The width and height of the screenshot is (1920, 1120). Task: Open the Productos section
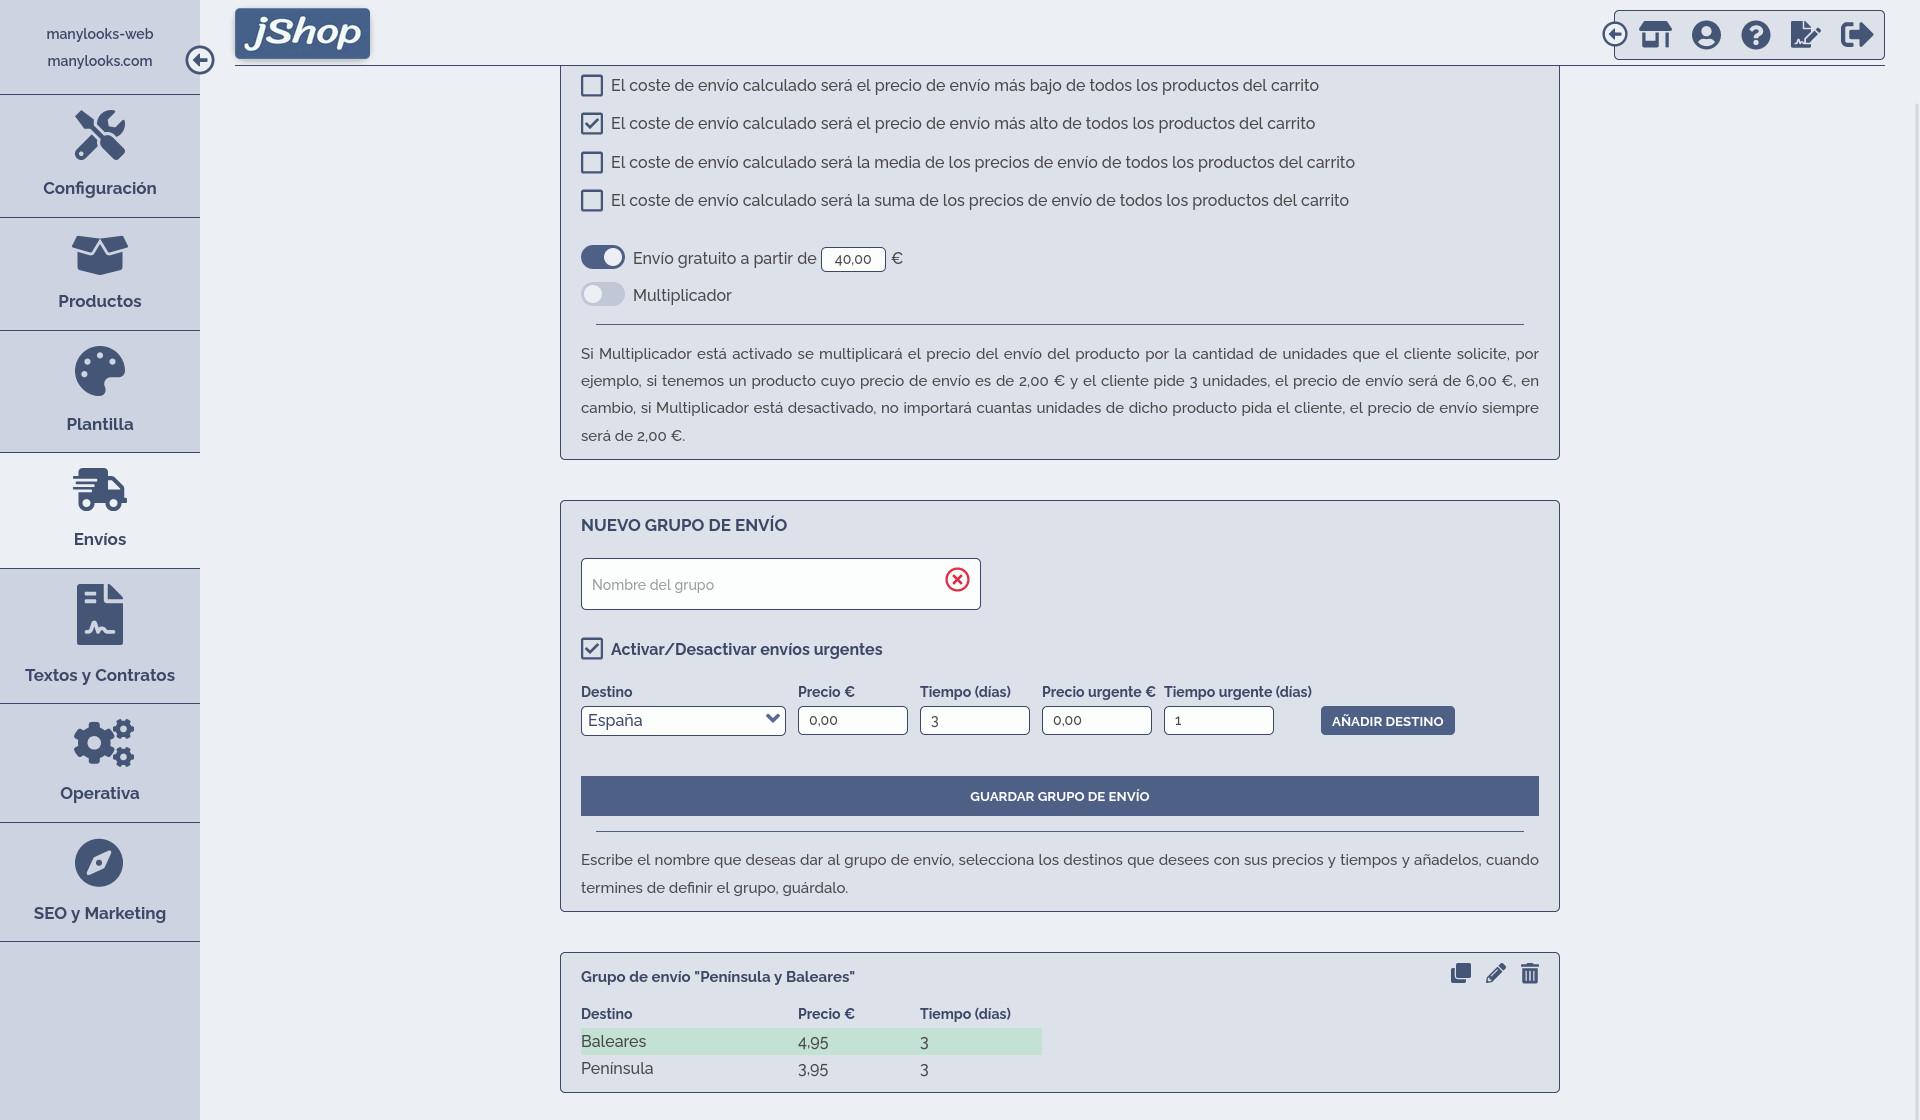pos(100,274)
